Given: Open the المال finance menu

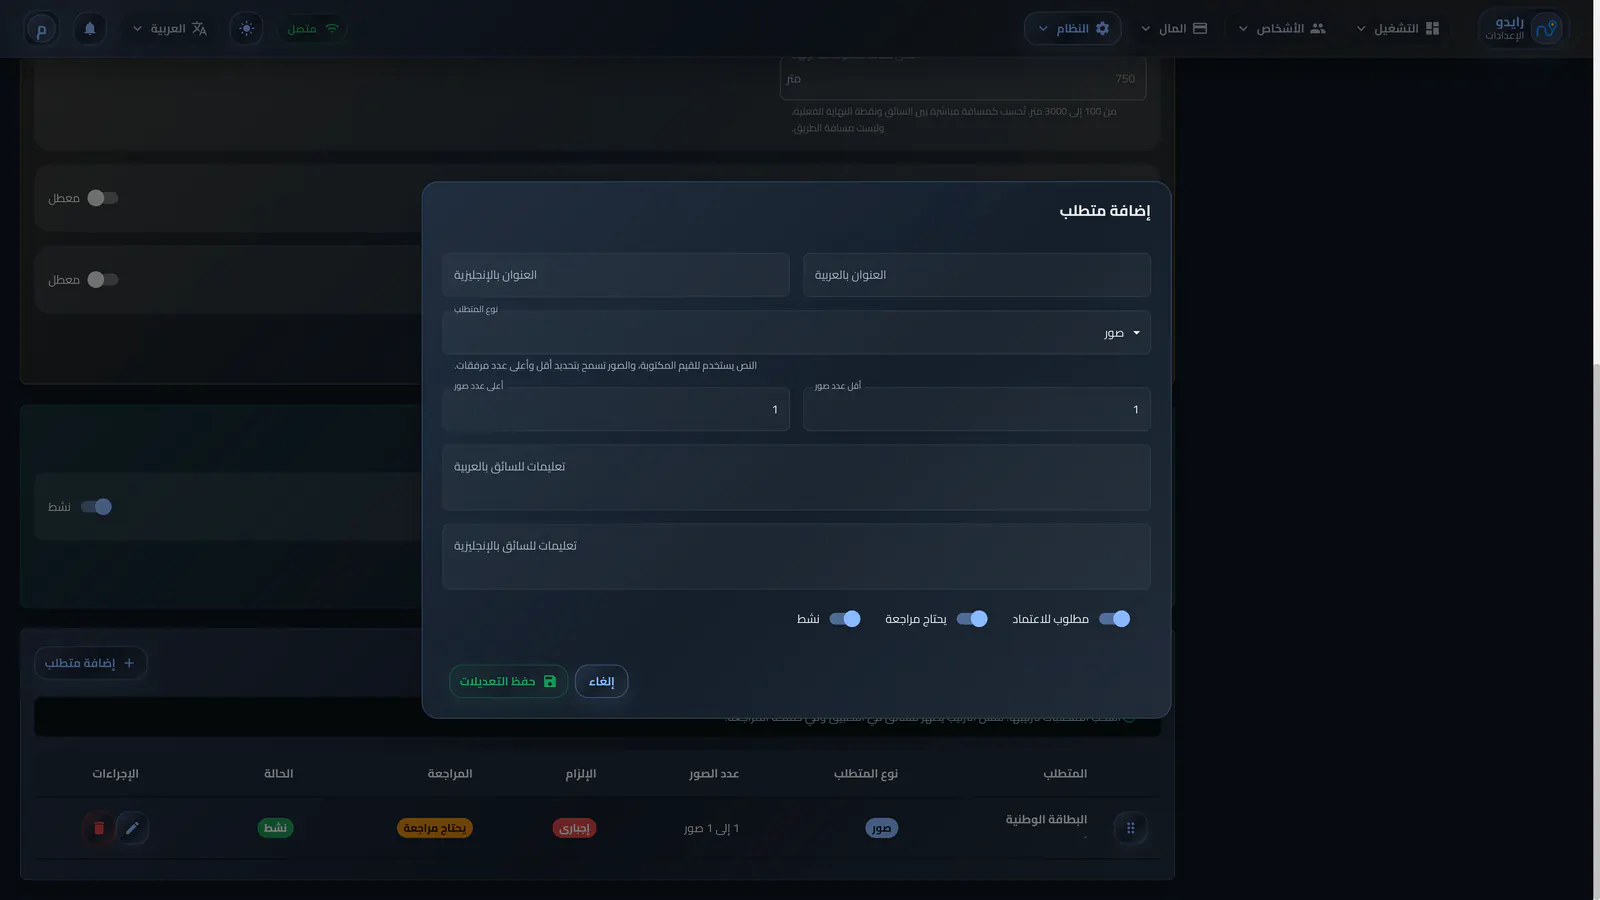Looking at the screenshot, I should [x=1174, y=28].
